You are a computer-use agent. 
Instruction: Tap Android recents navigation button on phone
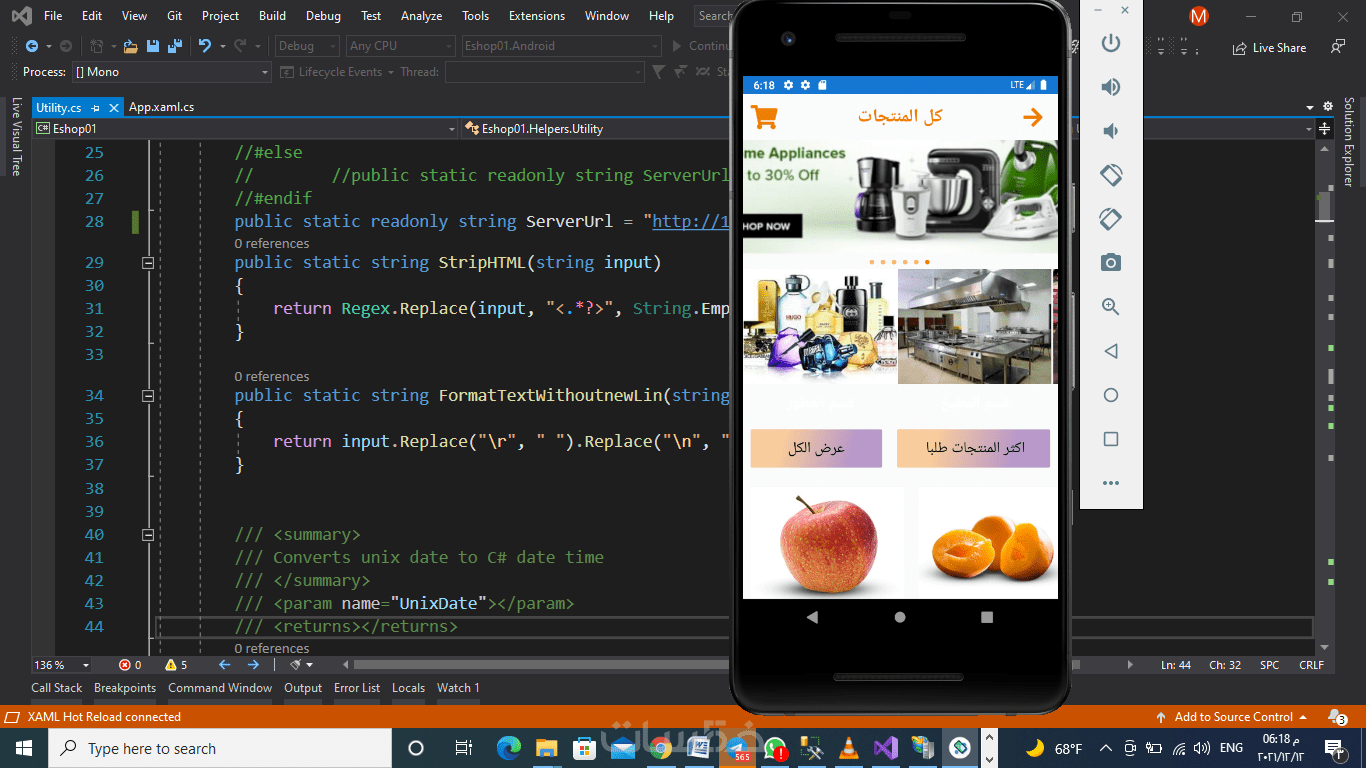(987, 617)
